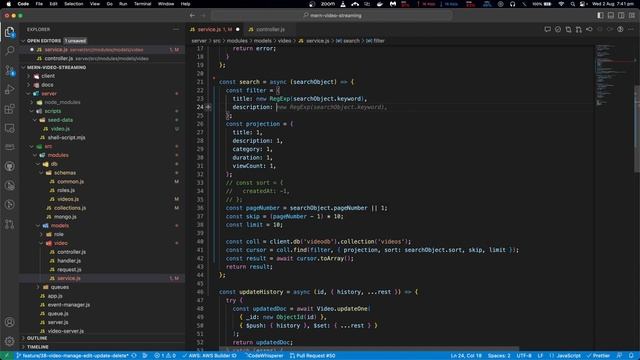Open the Remote Explorer view
The width and height of the screenshot is (640, 360).
pyautogui.click(x=9, y=128)
